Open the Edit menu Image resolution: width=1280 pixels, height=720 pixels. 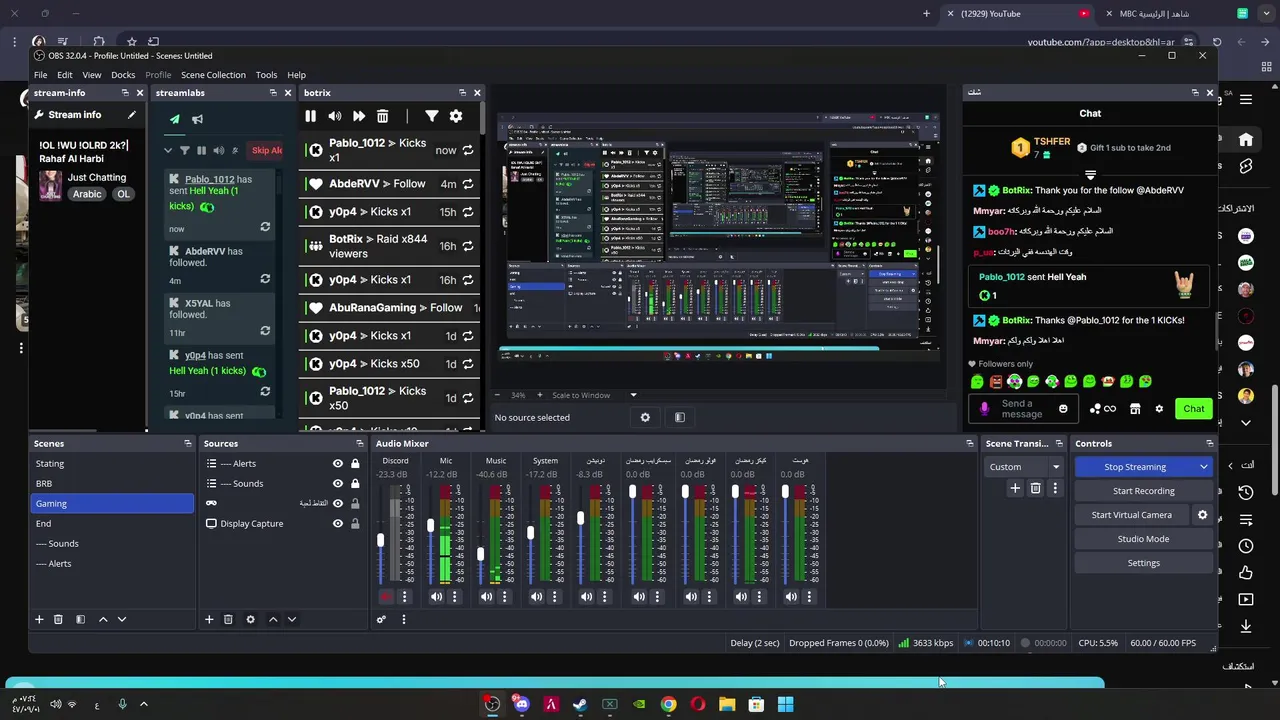(x=64, y=75)
